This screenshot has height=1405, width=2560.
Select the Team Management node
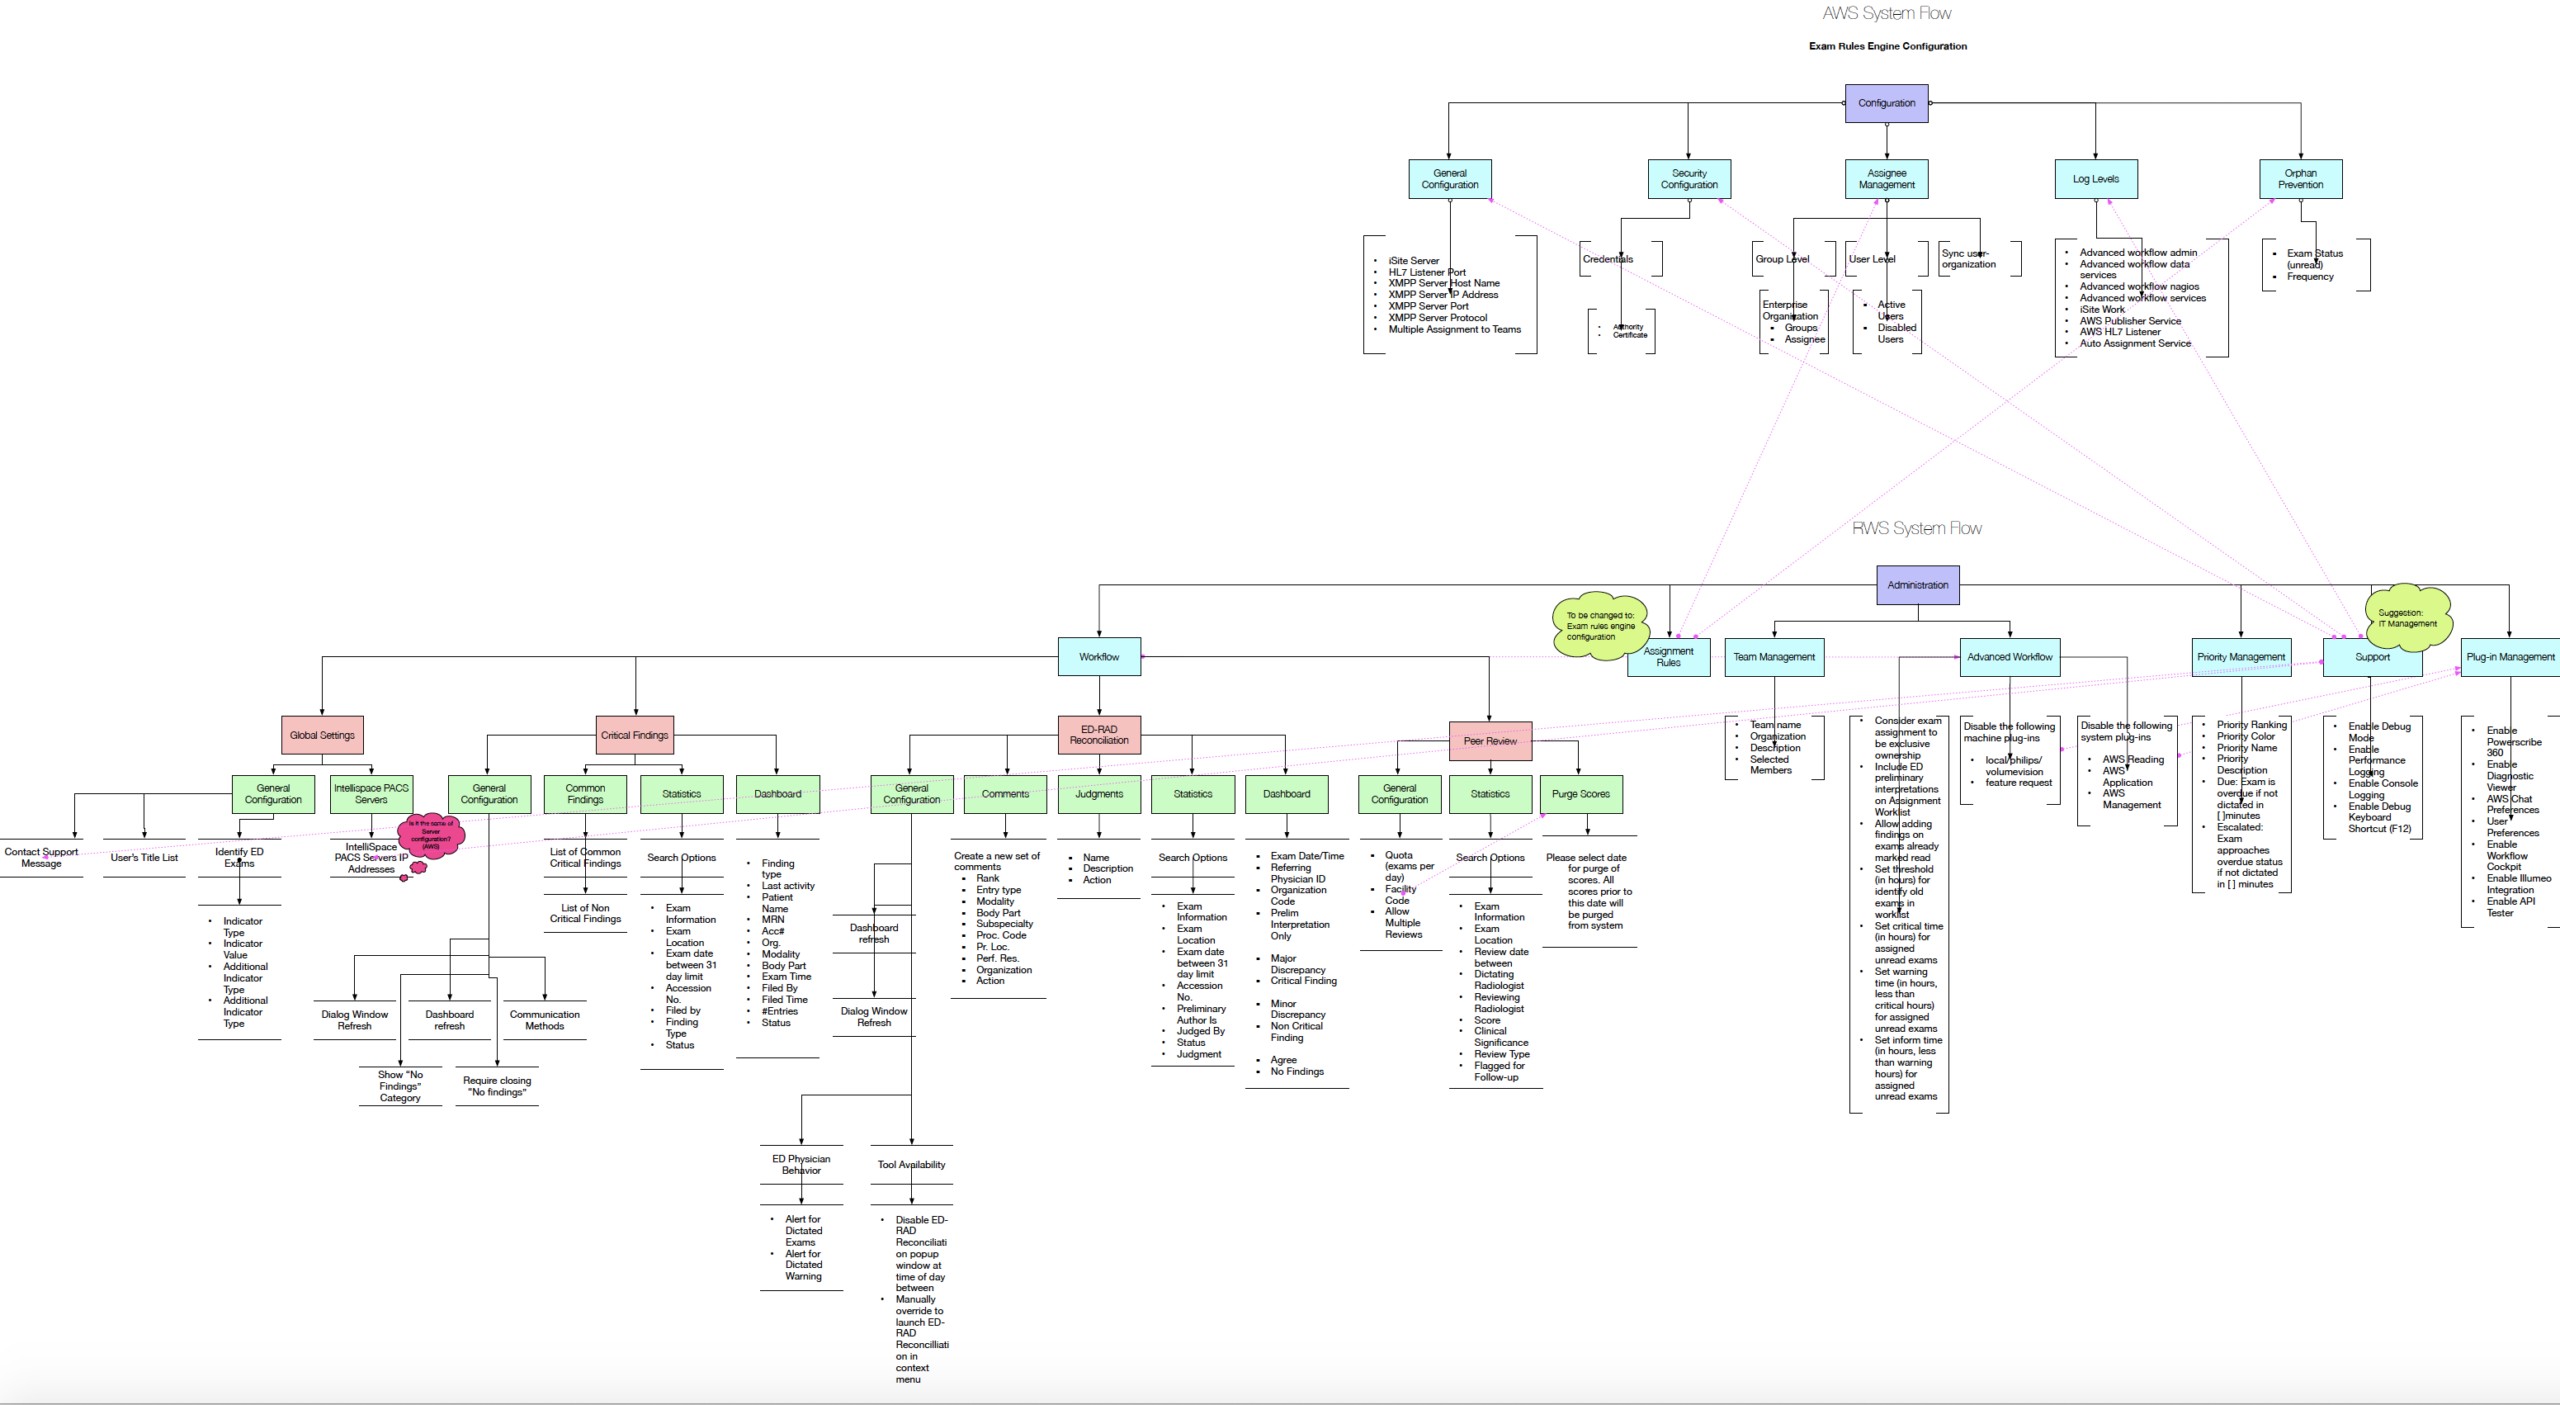(1774, 657)
